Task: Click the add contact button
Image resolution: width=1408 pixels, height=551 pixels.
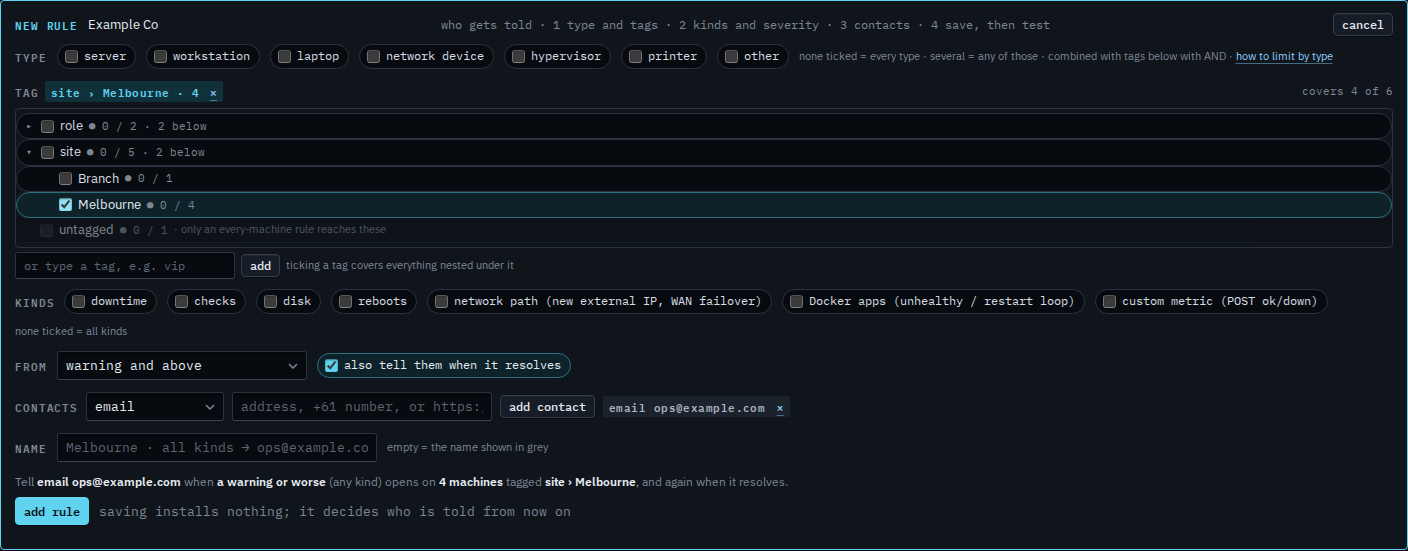Action: pos(547,407)
